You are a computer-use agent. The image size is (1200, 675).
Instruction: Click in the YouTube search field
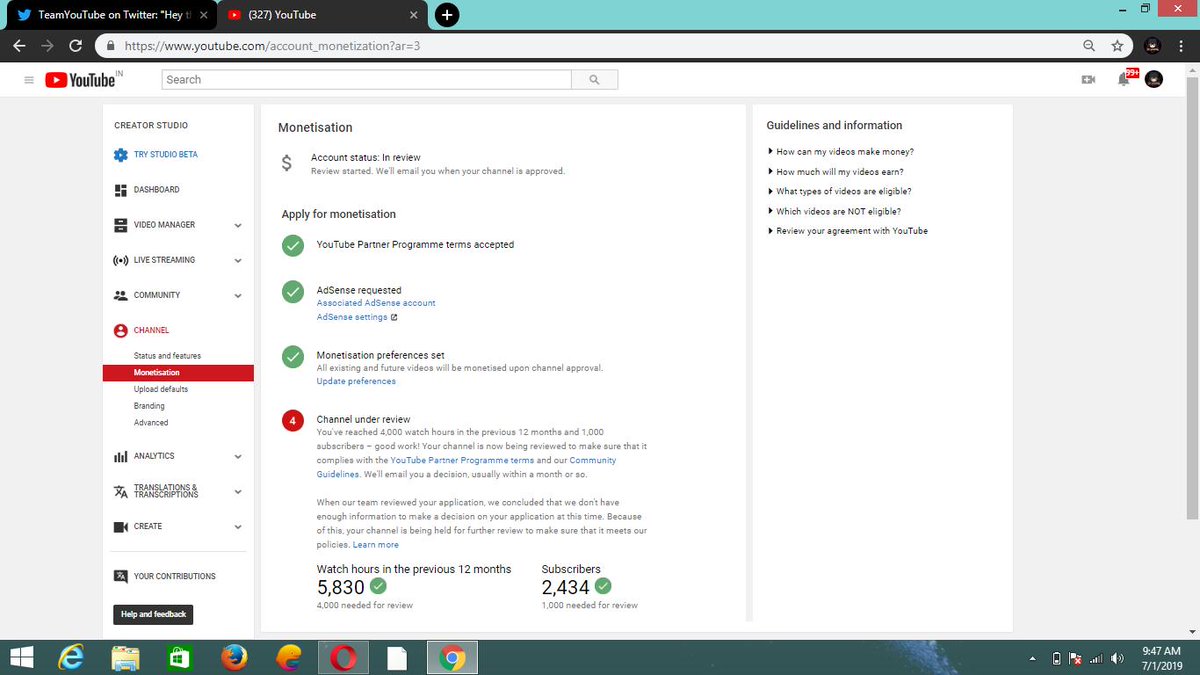coord(366,80)
